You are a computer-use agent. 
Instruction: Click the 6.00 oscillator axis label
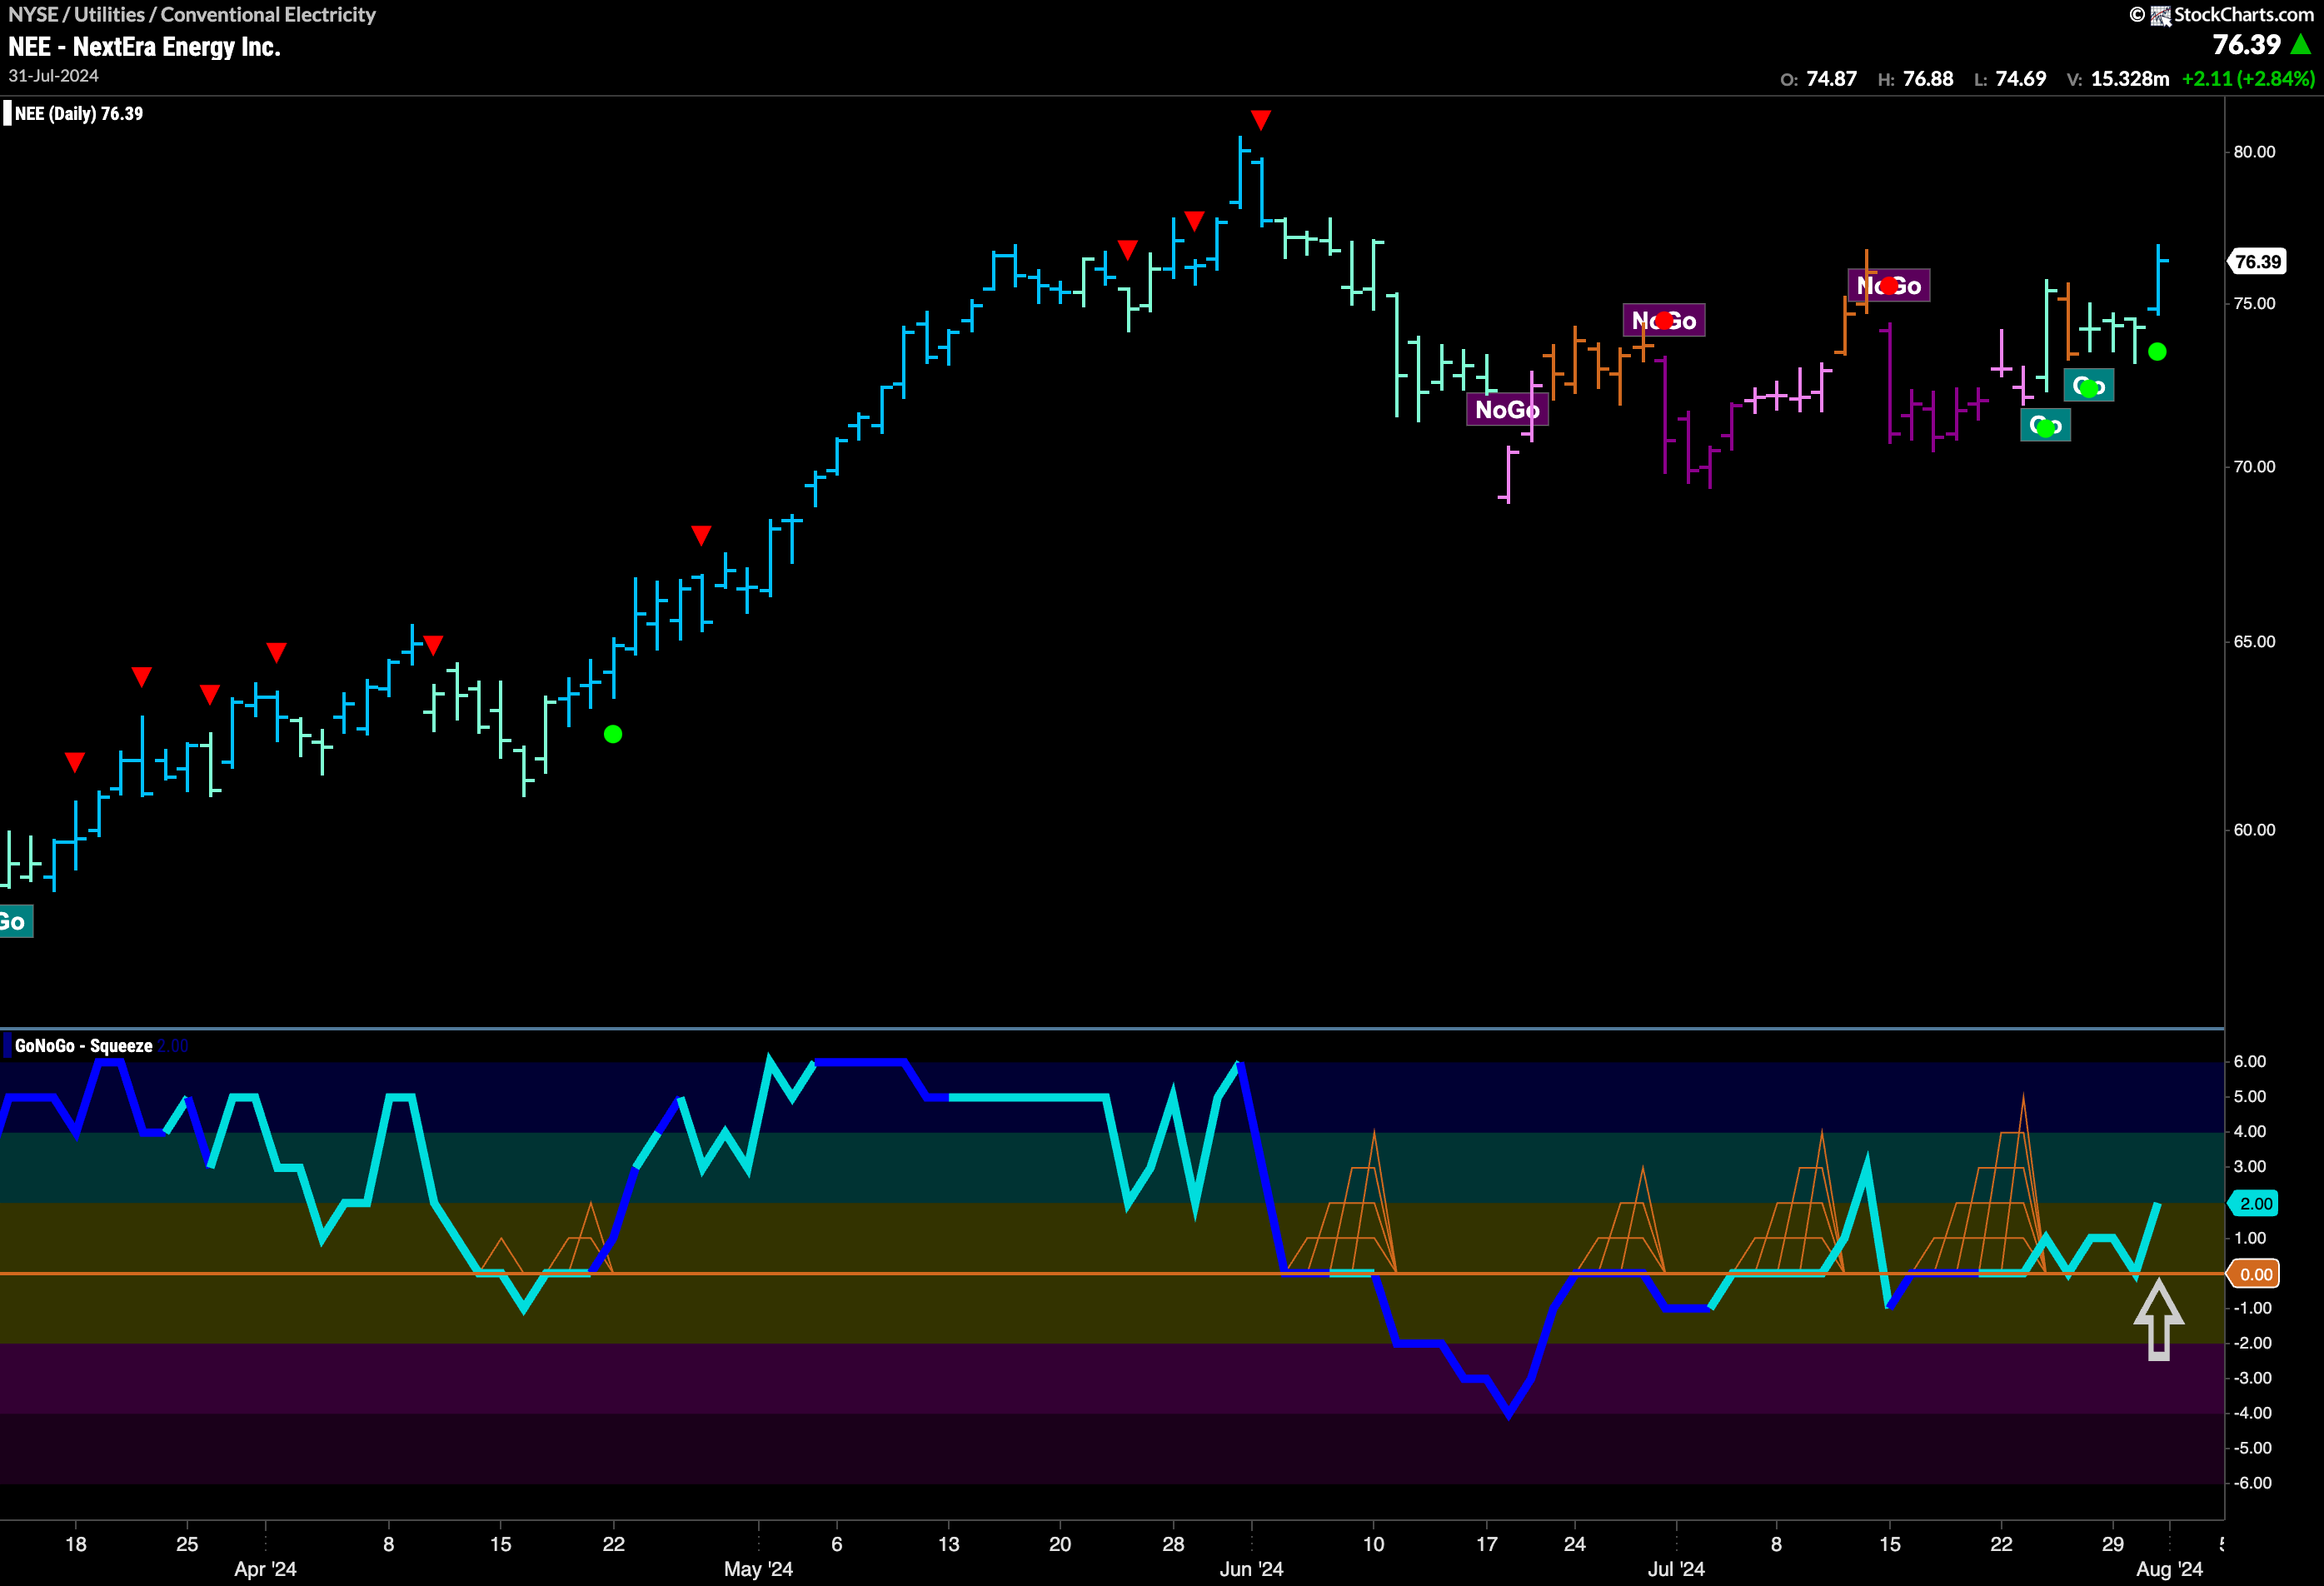(2250, 1062)
